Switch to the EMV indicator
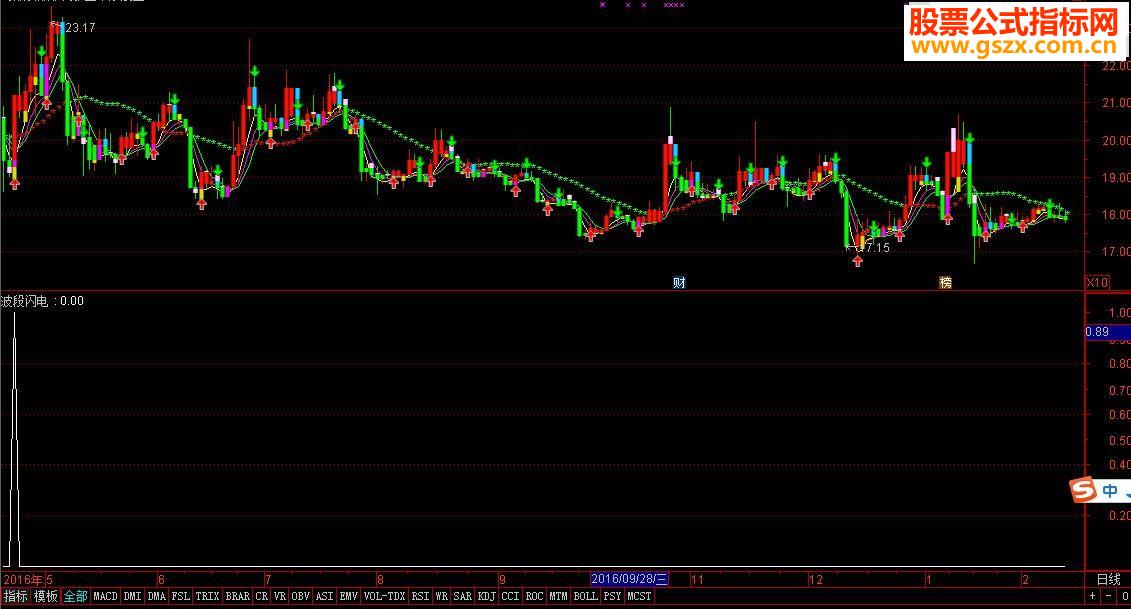The height and width of the screenshot is (609, 1131). click(x=349, y=597)
